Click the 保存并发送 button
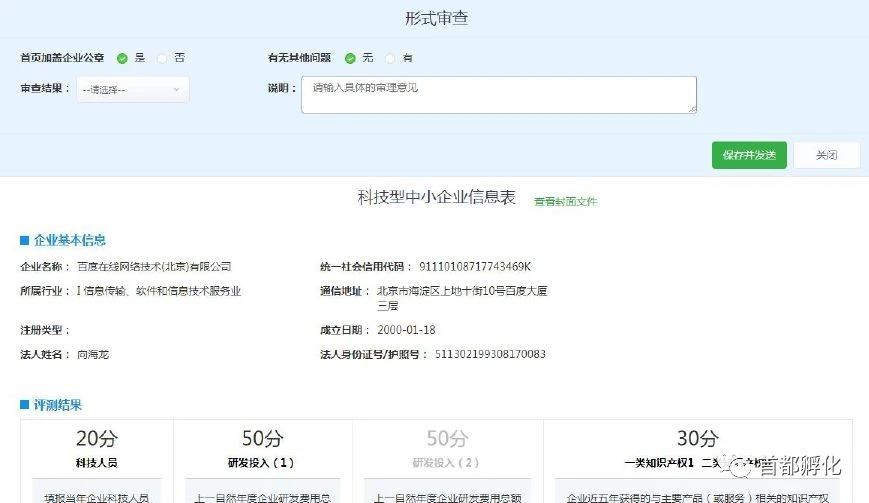This screenshot has width=869, height=503. point(749,155)
